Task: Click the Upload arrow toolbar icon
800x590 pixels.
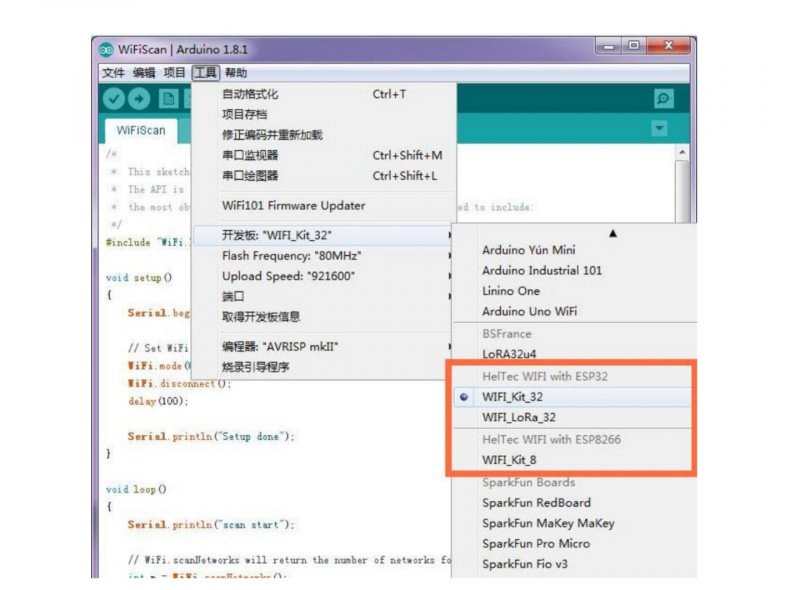Action: (x=139, y=99)
